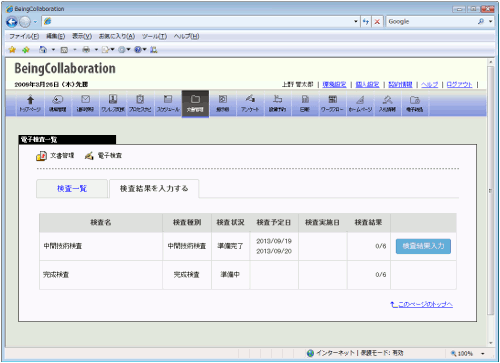The image size is (500, 363).
Task: Open the ツール(T) menu
Action: [154, 36]
